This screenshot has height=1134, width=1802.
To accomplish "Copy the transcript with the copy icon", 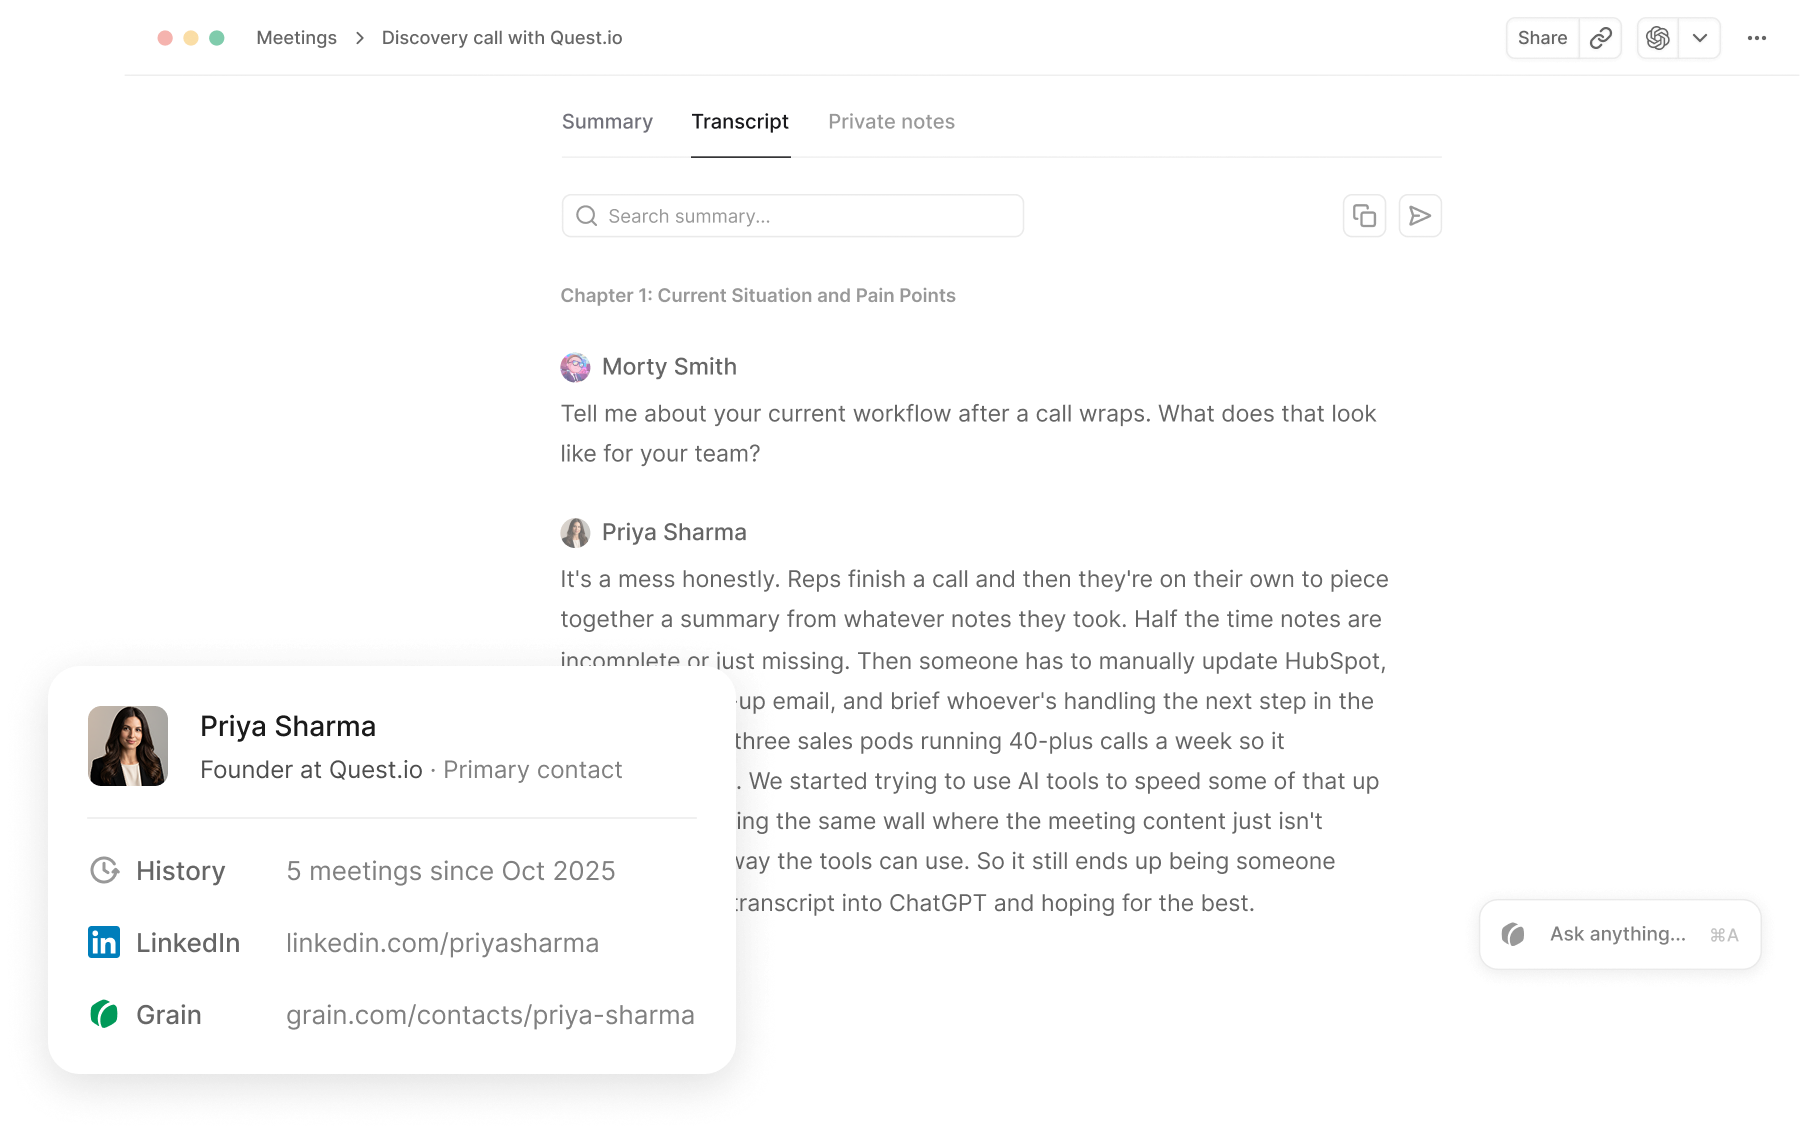I will 1364,216.
